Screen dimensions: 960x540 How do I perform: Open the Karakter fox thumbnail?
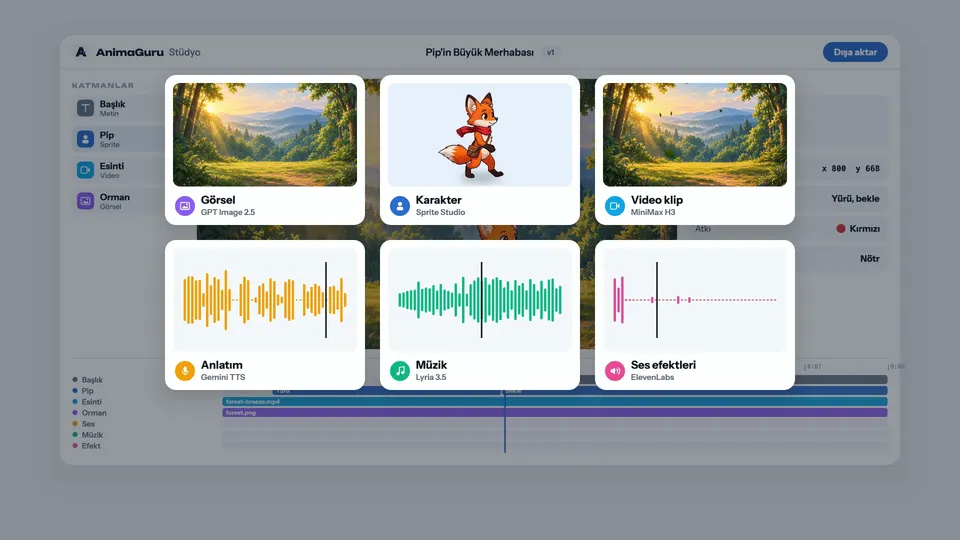479,135
